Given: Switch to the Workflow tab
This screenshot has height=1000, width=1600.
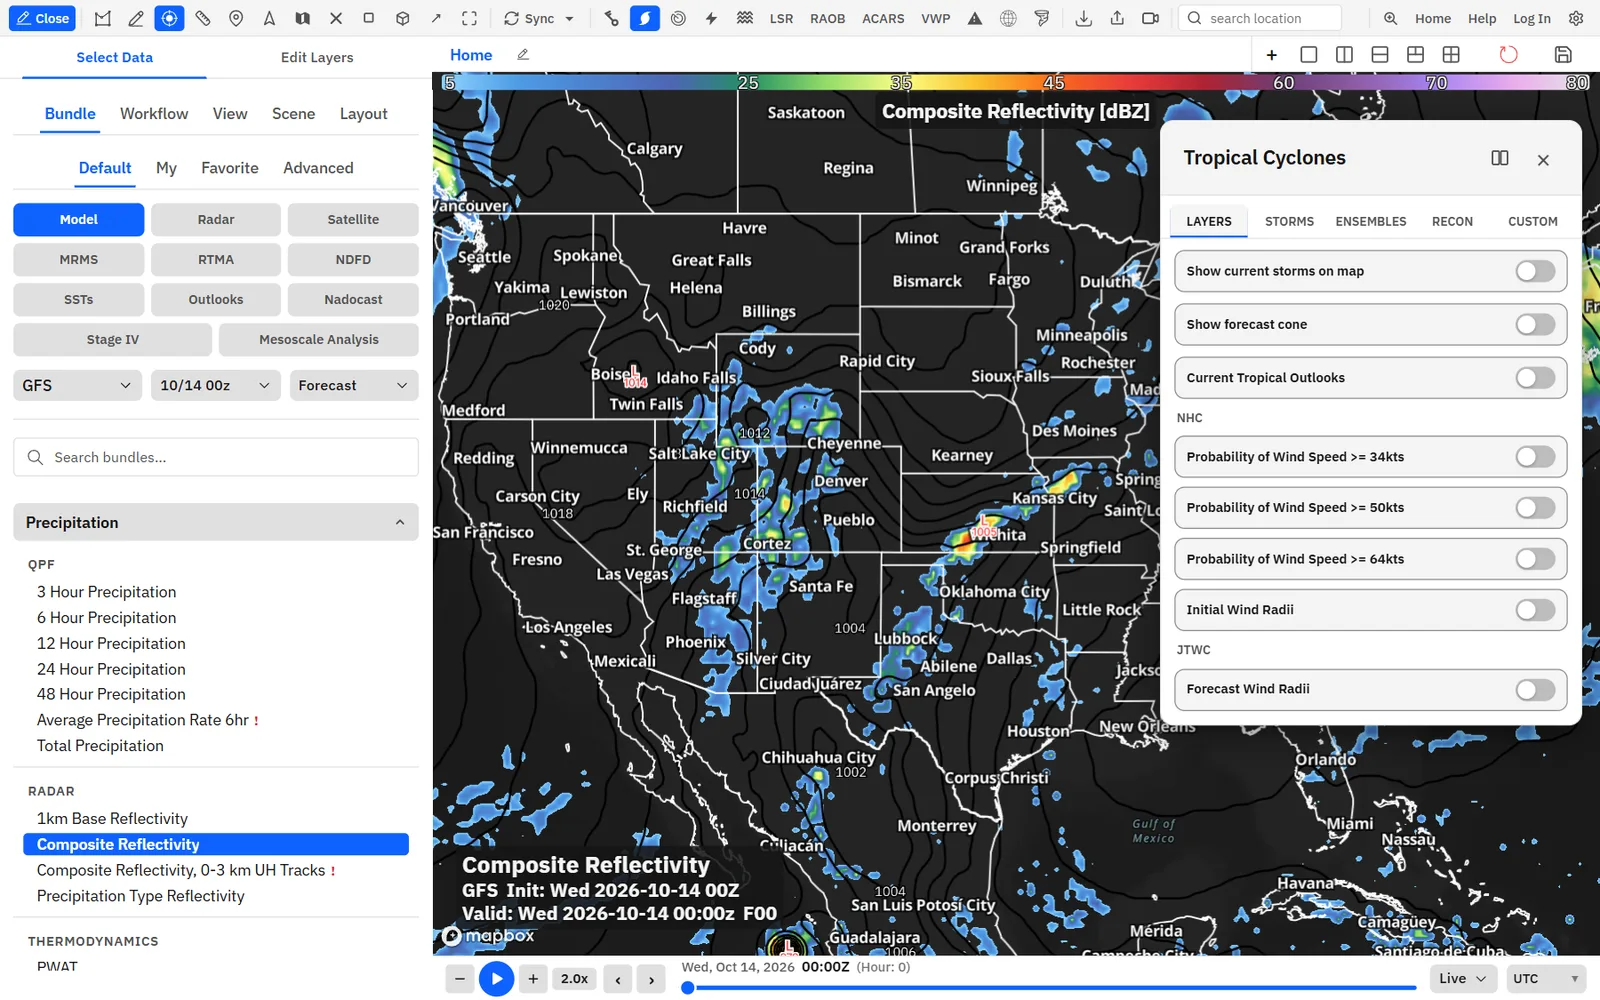Looking at the screenshot, I should pos(154,114).
